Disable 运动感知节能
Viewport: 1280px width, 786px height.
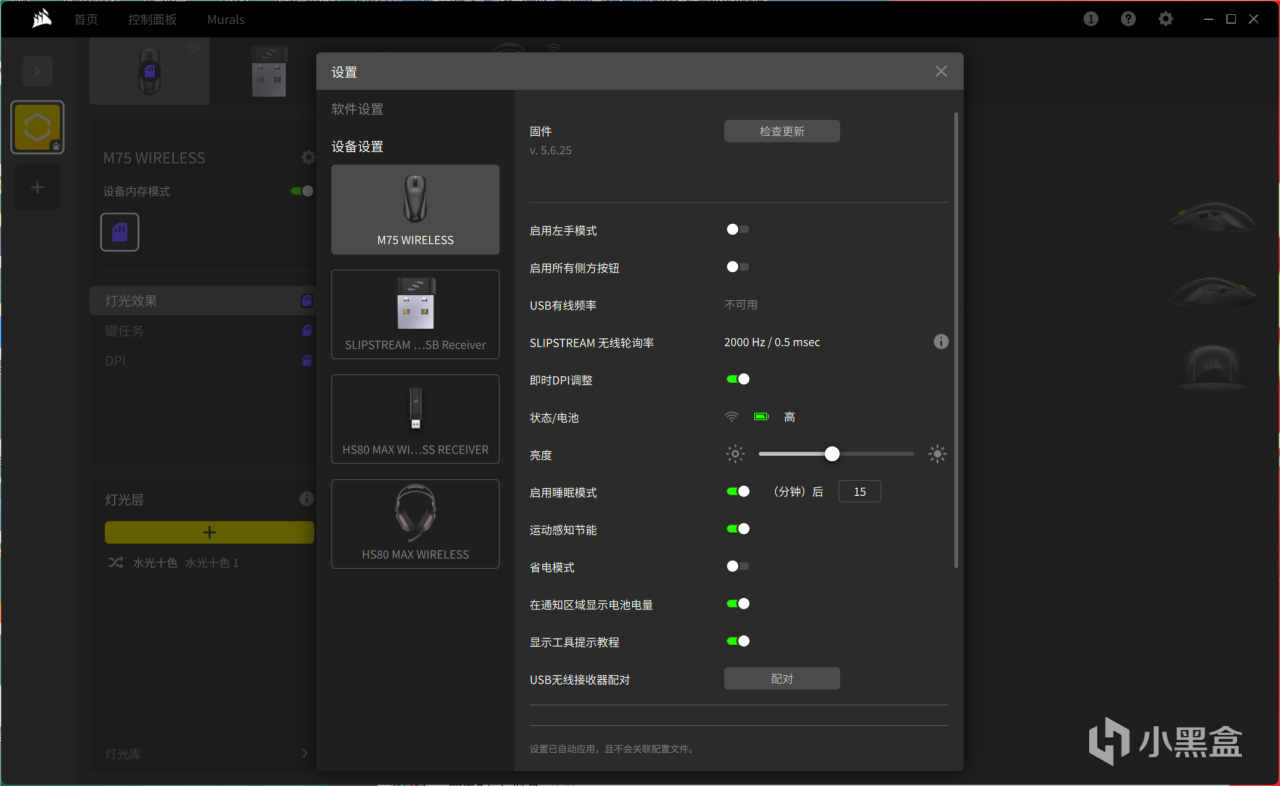point(738,529)
